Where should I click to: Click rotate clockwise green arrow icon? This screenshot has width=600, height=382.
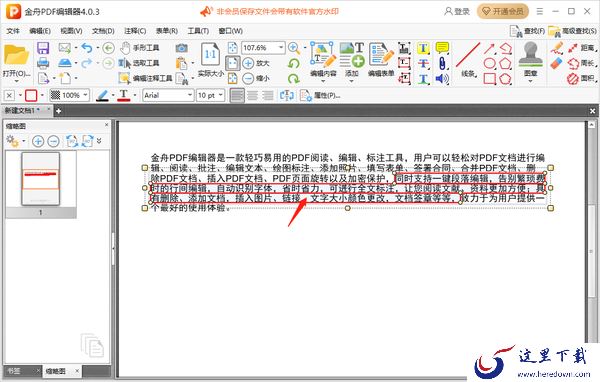293,78
